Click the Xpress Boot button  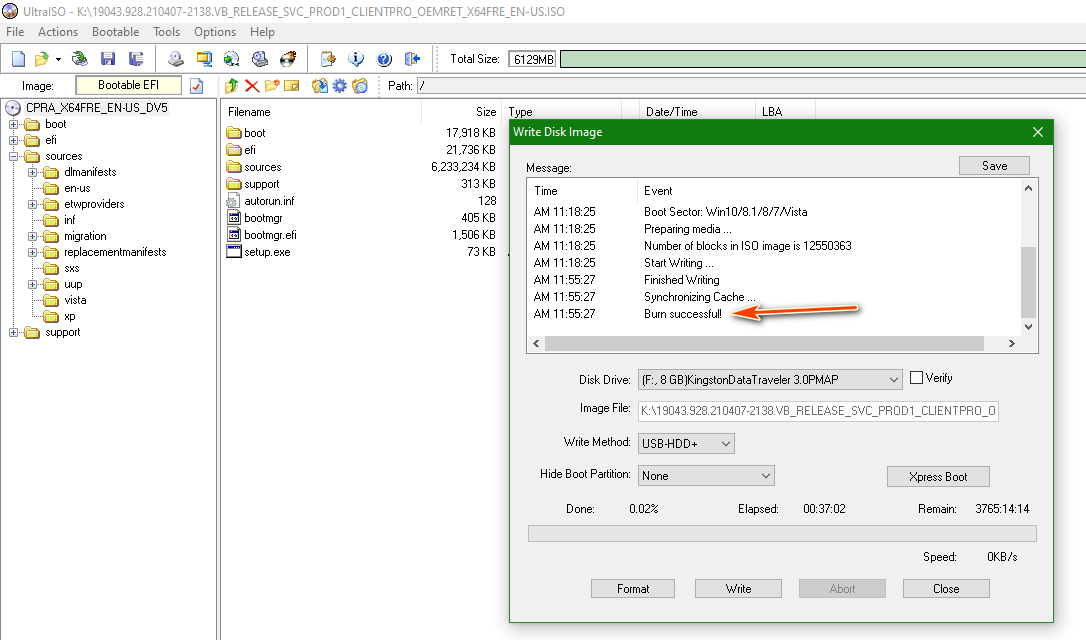(x=938, y=477)
